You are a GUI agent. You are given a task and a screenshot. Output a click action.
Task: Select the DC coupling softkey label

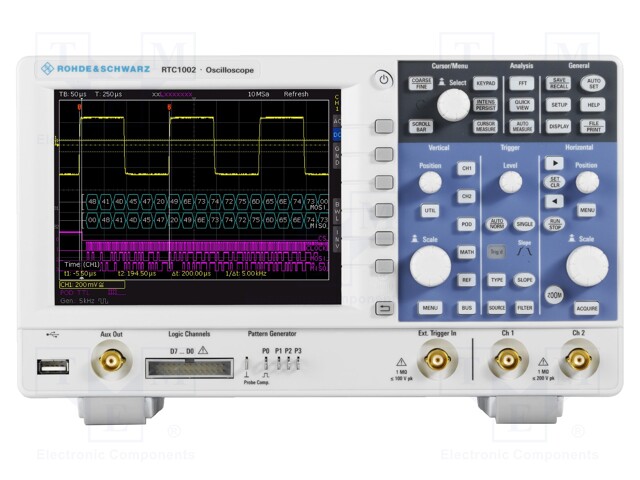pyautogui.click(x=336, y=133)
